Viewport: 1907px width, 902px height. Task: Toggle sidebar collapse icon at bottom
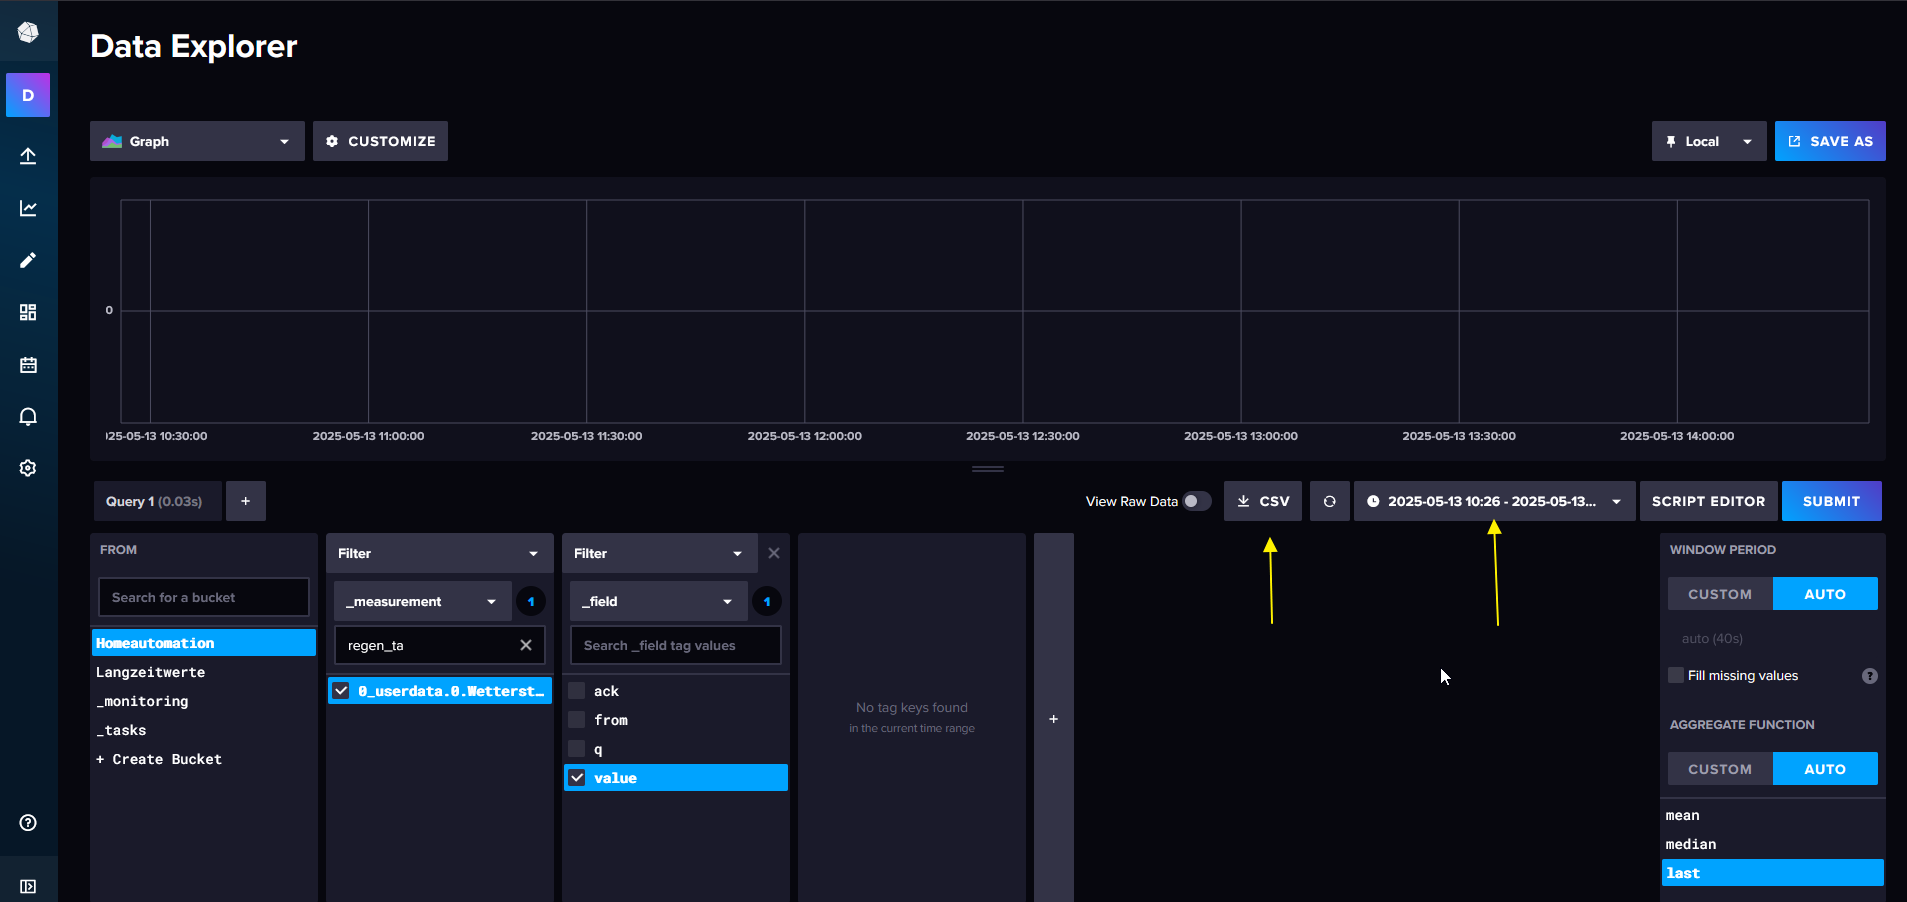28,886
